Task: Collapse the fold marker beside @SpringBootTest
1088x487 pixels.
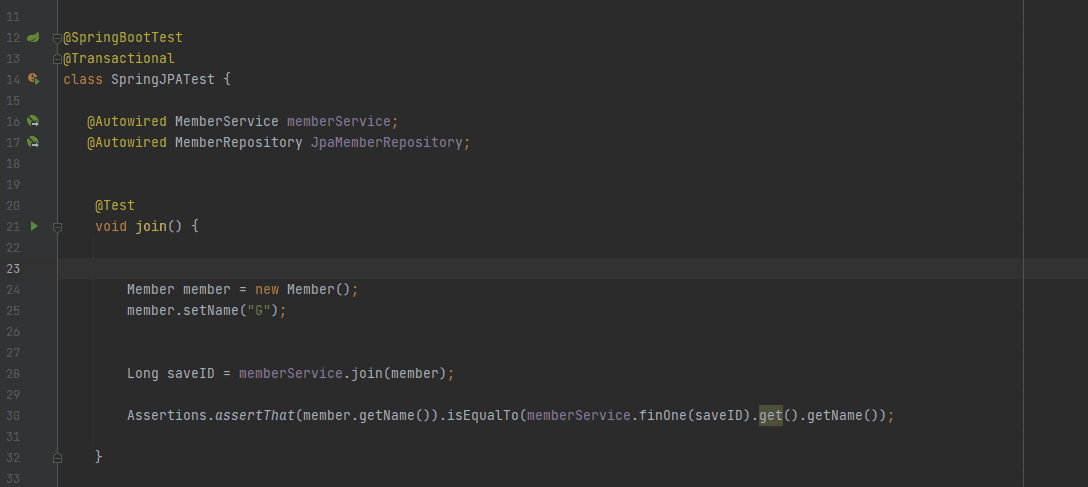Action: pos(58,38)
